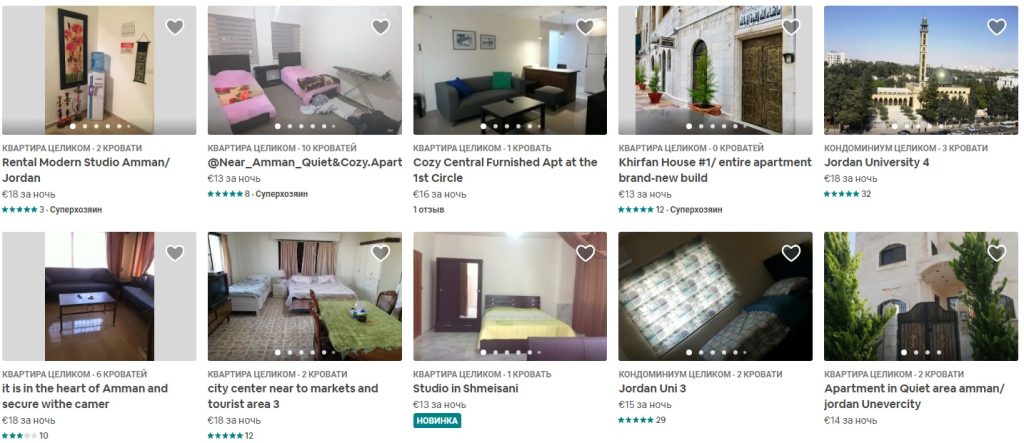Open Khirfan House #1 listing title

pyautogui.click(x=715, y=170)
